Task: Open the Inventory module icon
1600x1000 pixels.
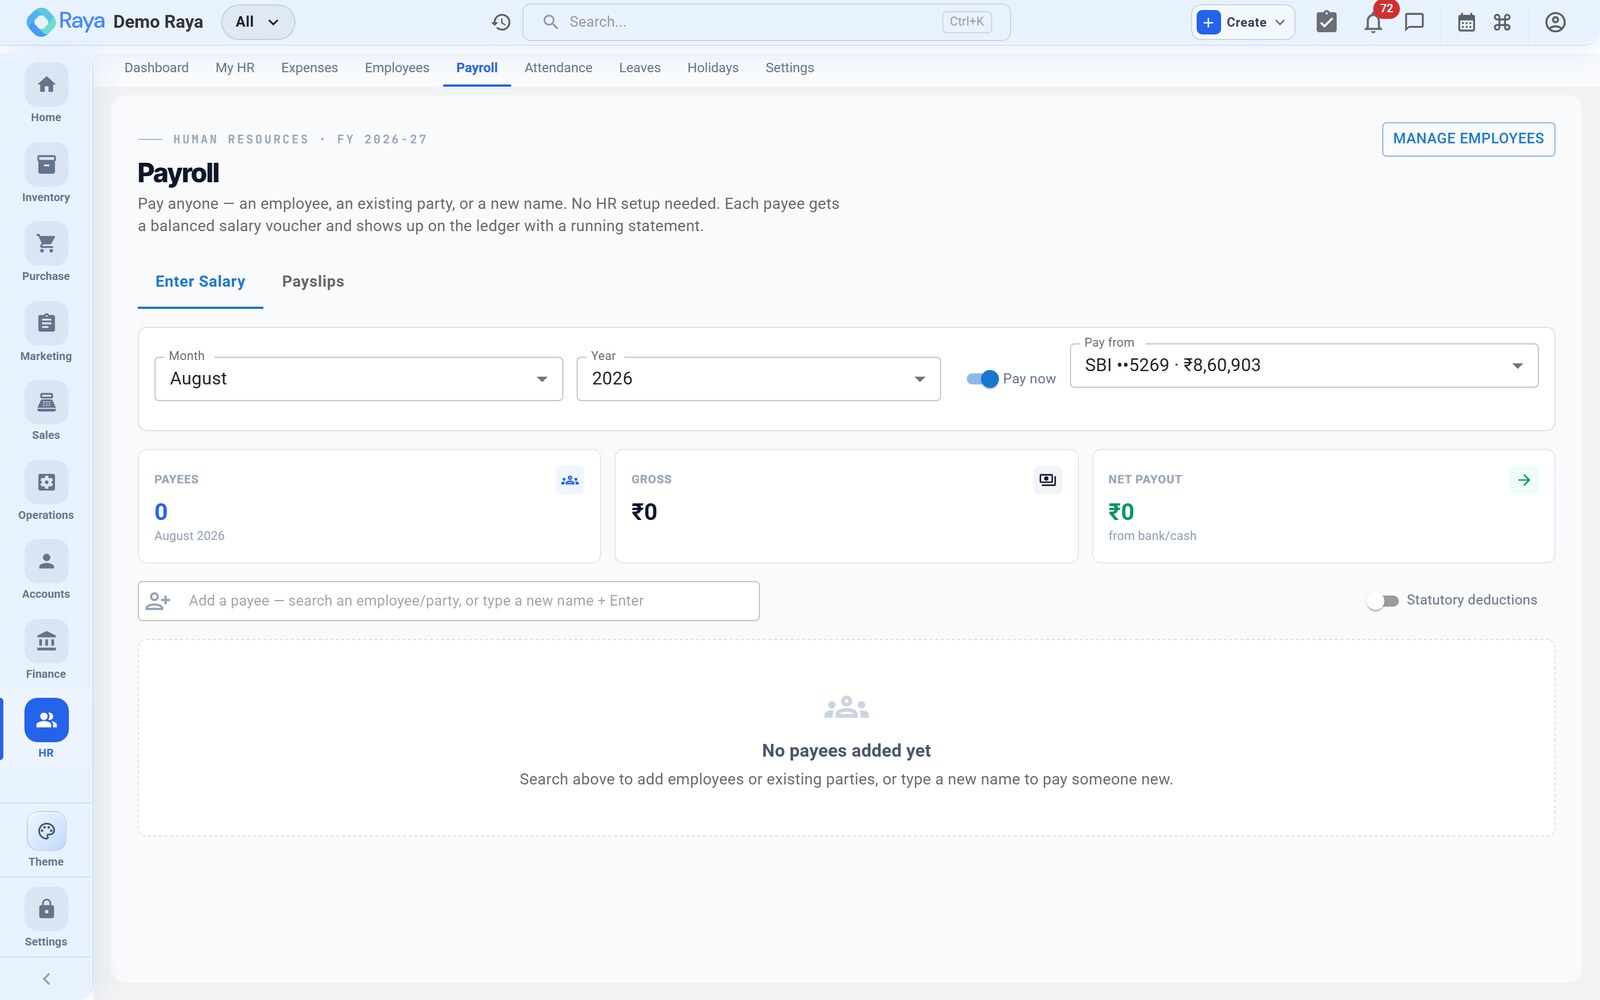Action: (46, 165)
